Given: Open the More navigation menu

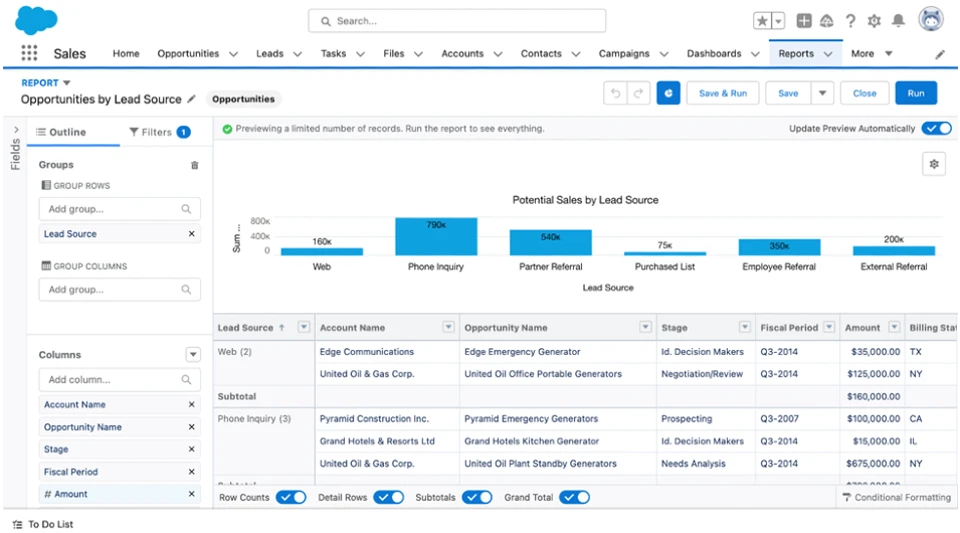Looking at the screenshot, I should (x=871, y=54).
